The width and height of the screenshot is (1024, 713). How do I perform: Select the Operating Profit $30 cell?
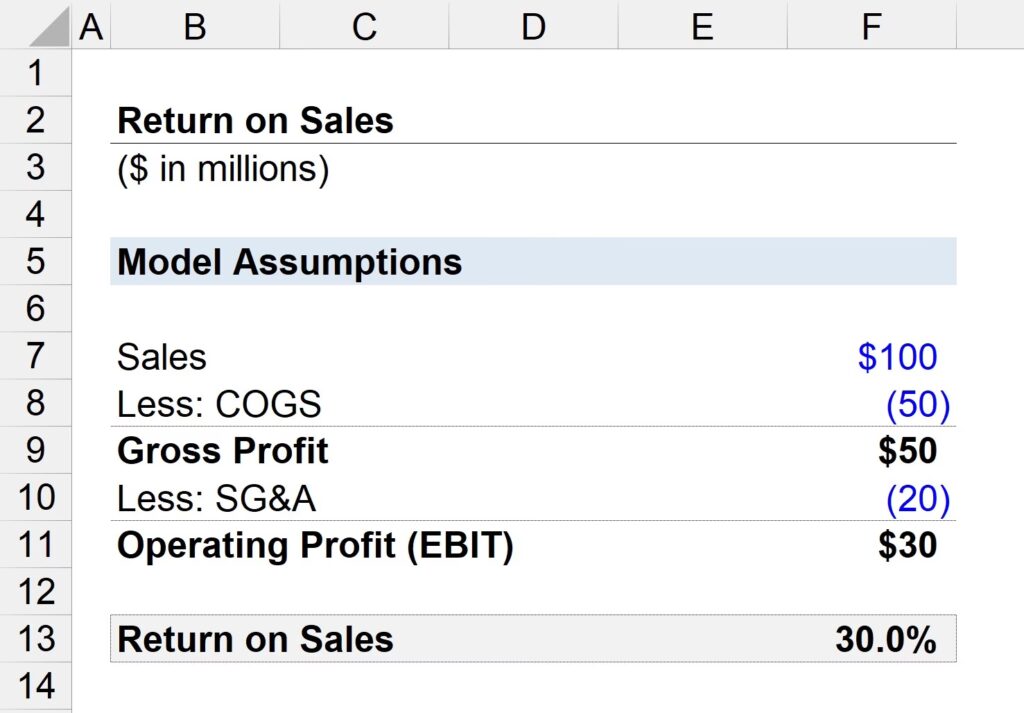pos(906,545)
